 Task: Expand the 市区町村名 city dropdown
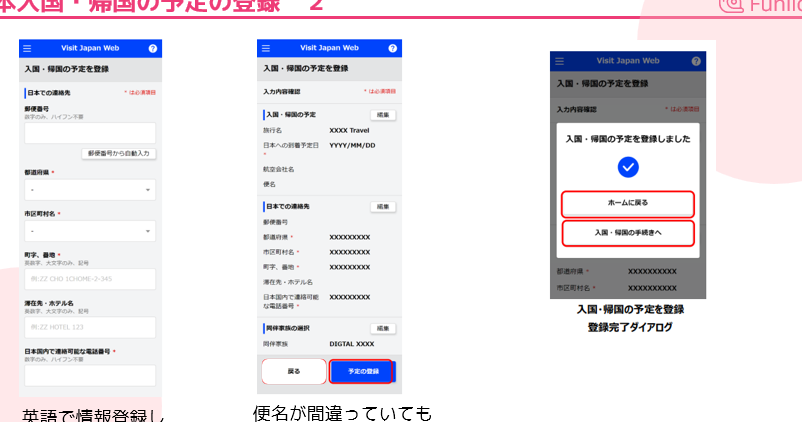point(90,231)
